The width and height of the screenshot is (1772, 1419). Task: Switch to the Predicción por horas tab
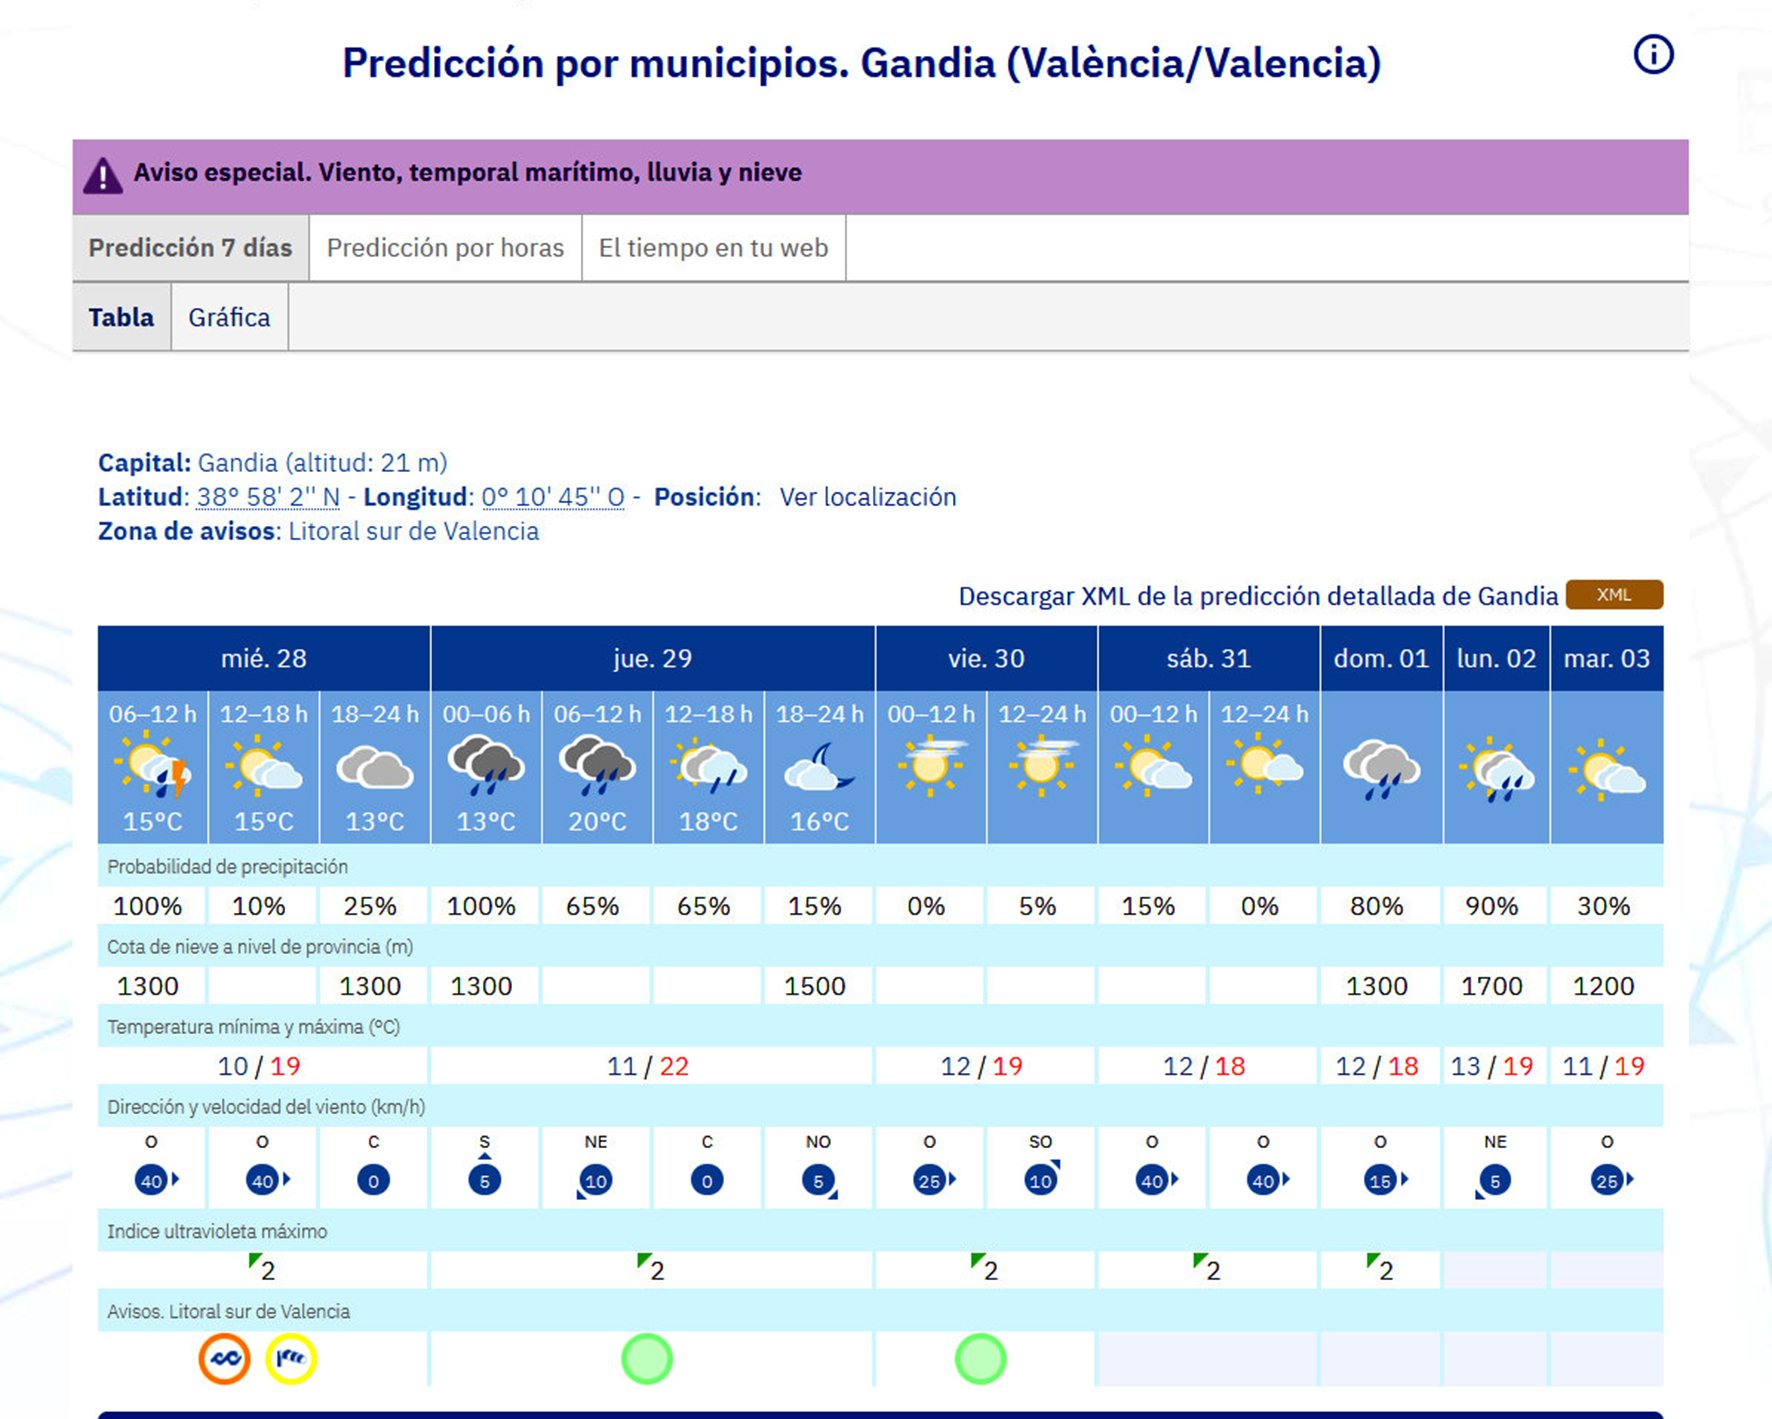coord(445,248)
